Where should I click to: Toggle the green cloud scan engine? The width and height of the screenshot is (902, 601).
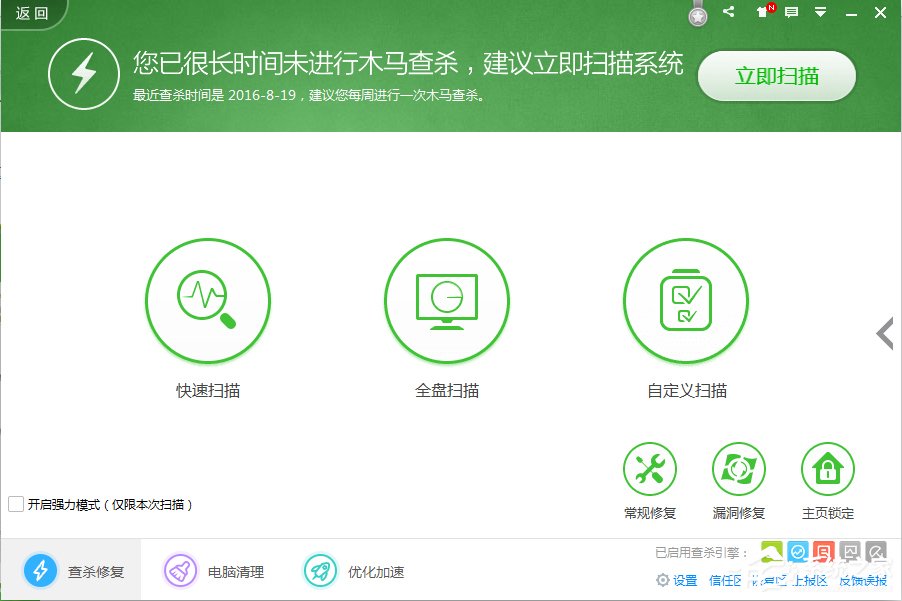(772, 550)
